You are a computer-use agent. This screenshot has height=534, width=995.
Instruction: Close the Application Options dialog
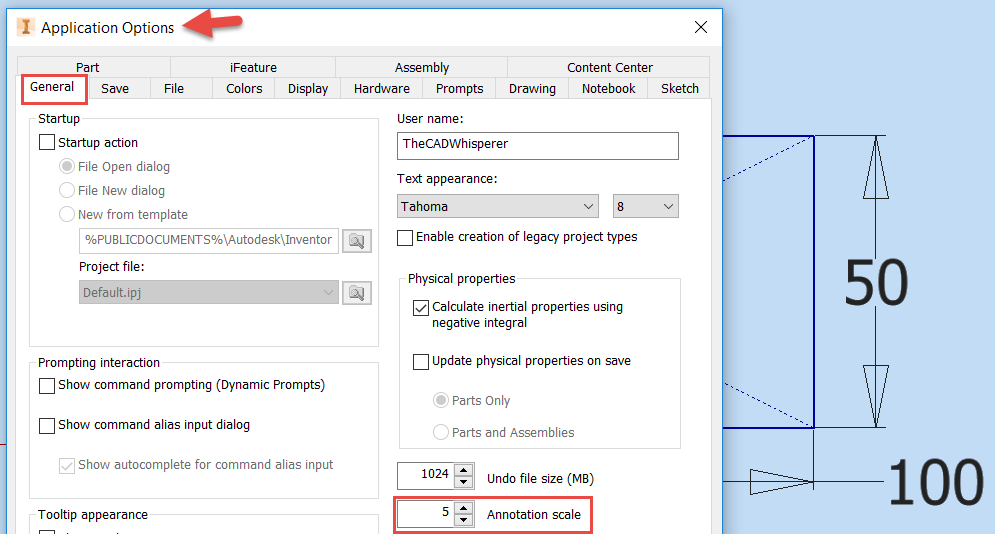pyautogui.click(x=701, y=27)
